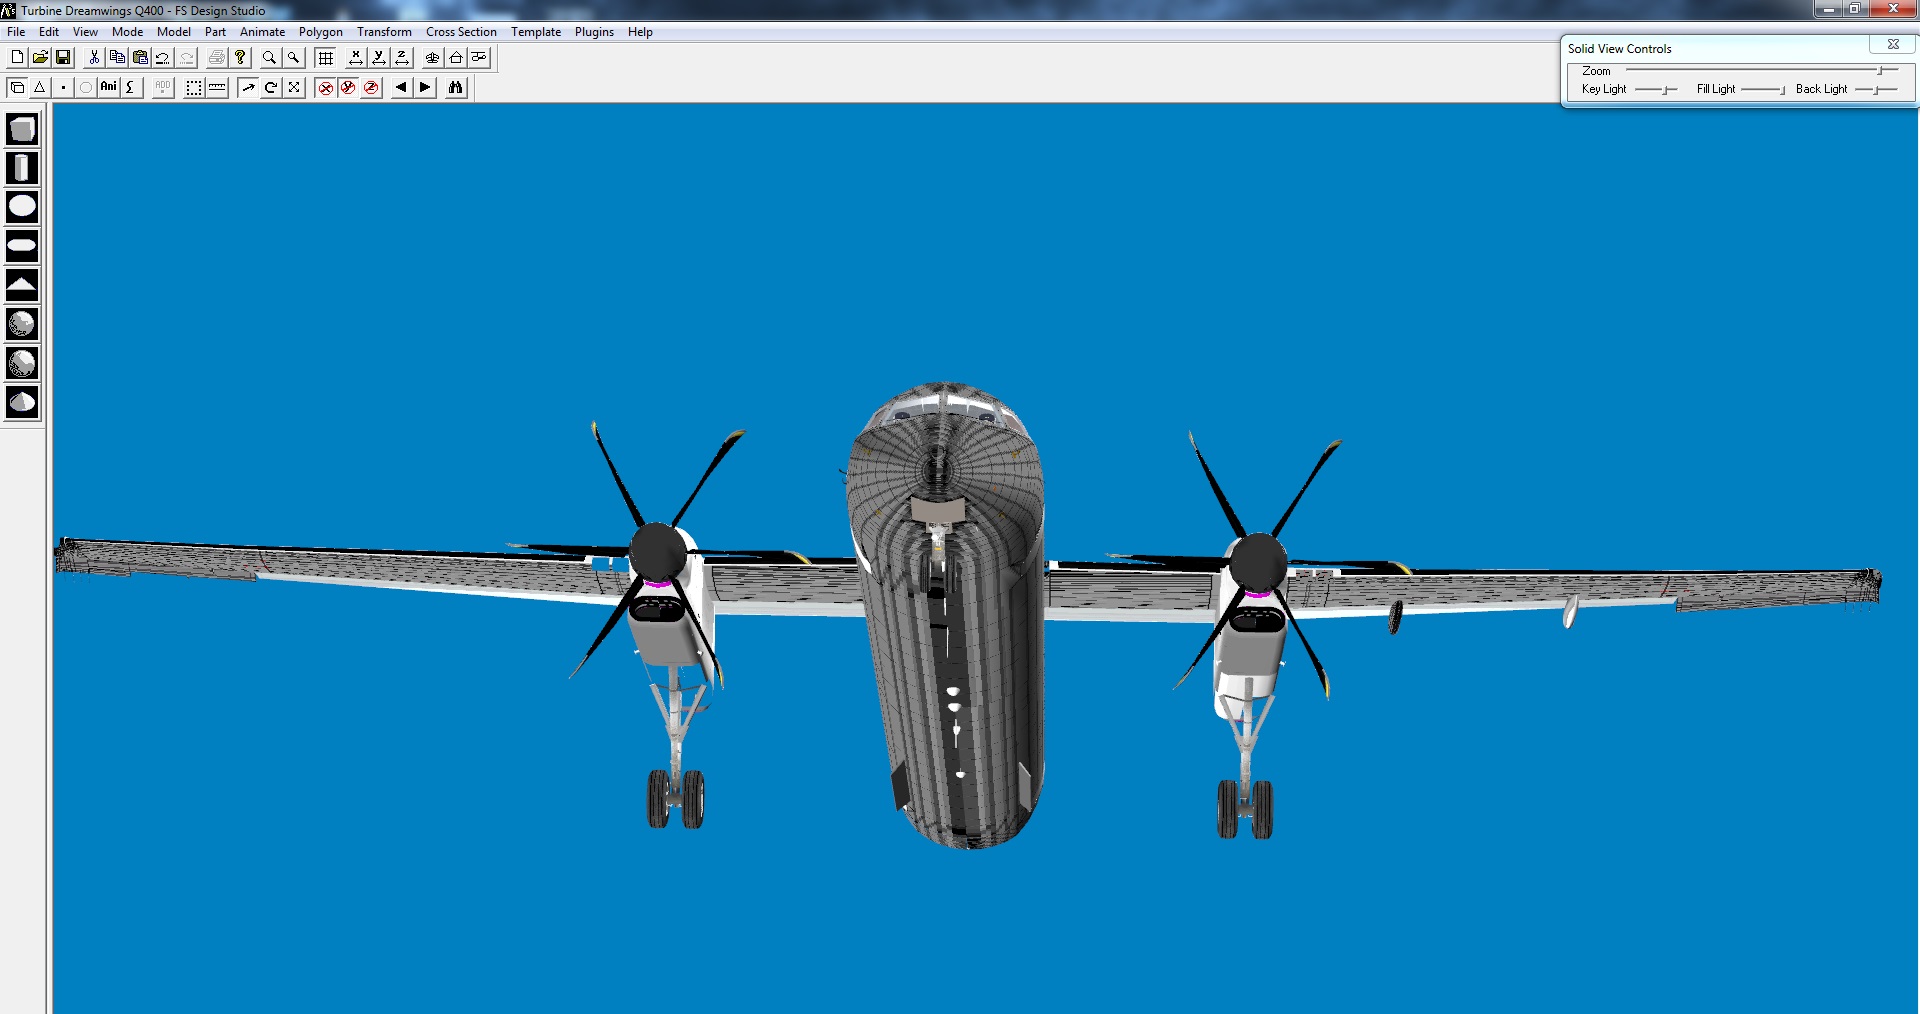Open an existing project with folder icon
Viewport: 1920px width, 1014px height.
40,58
